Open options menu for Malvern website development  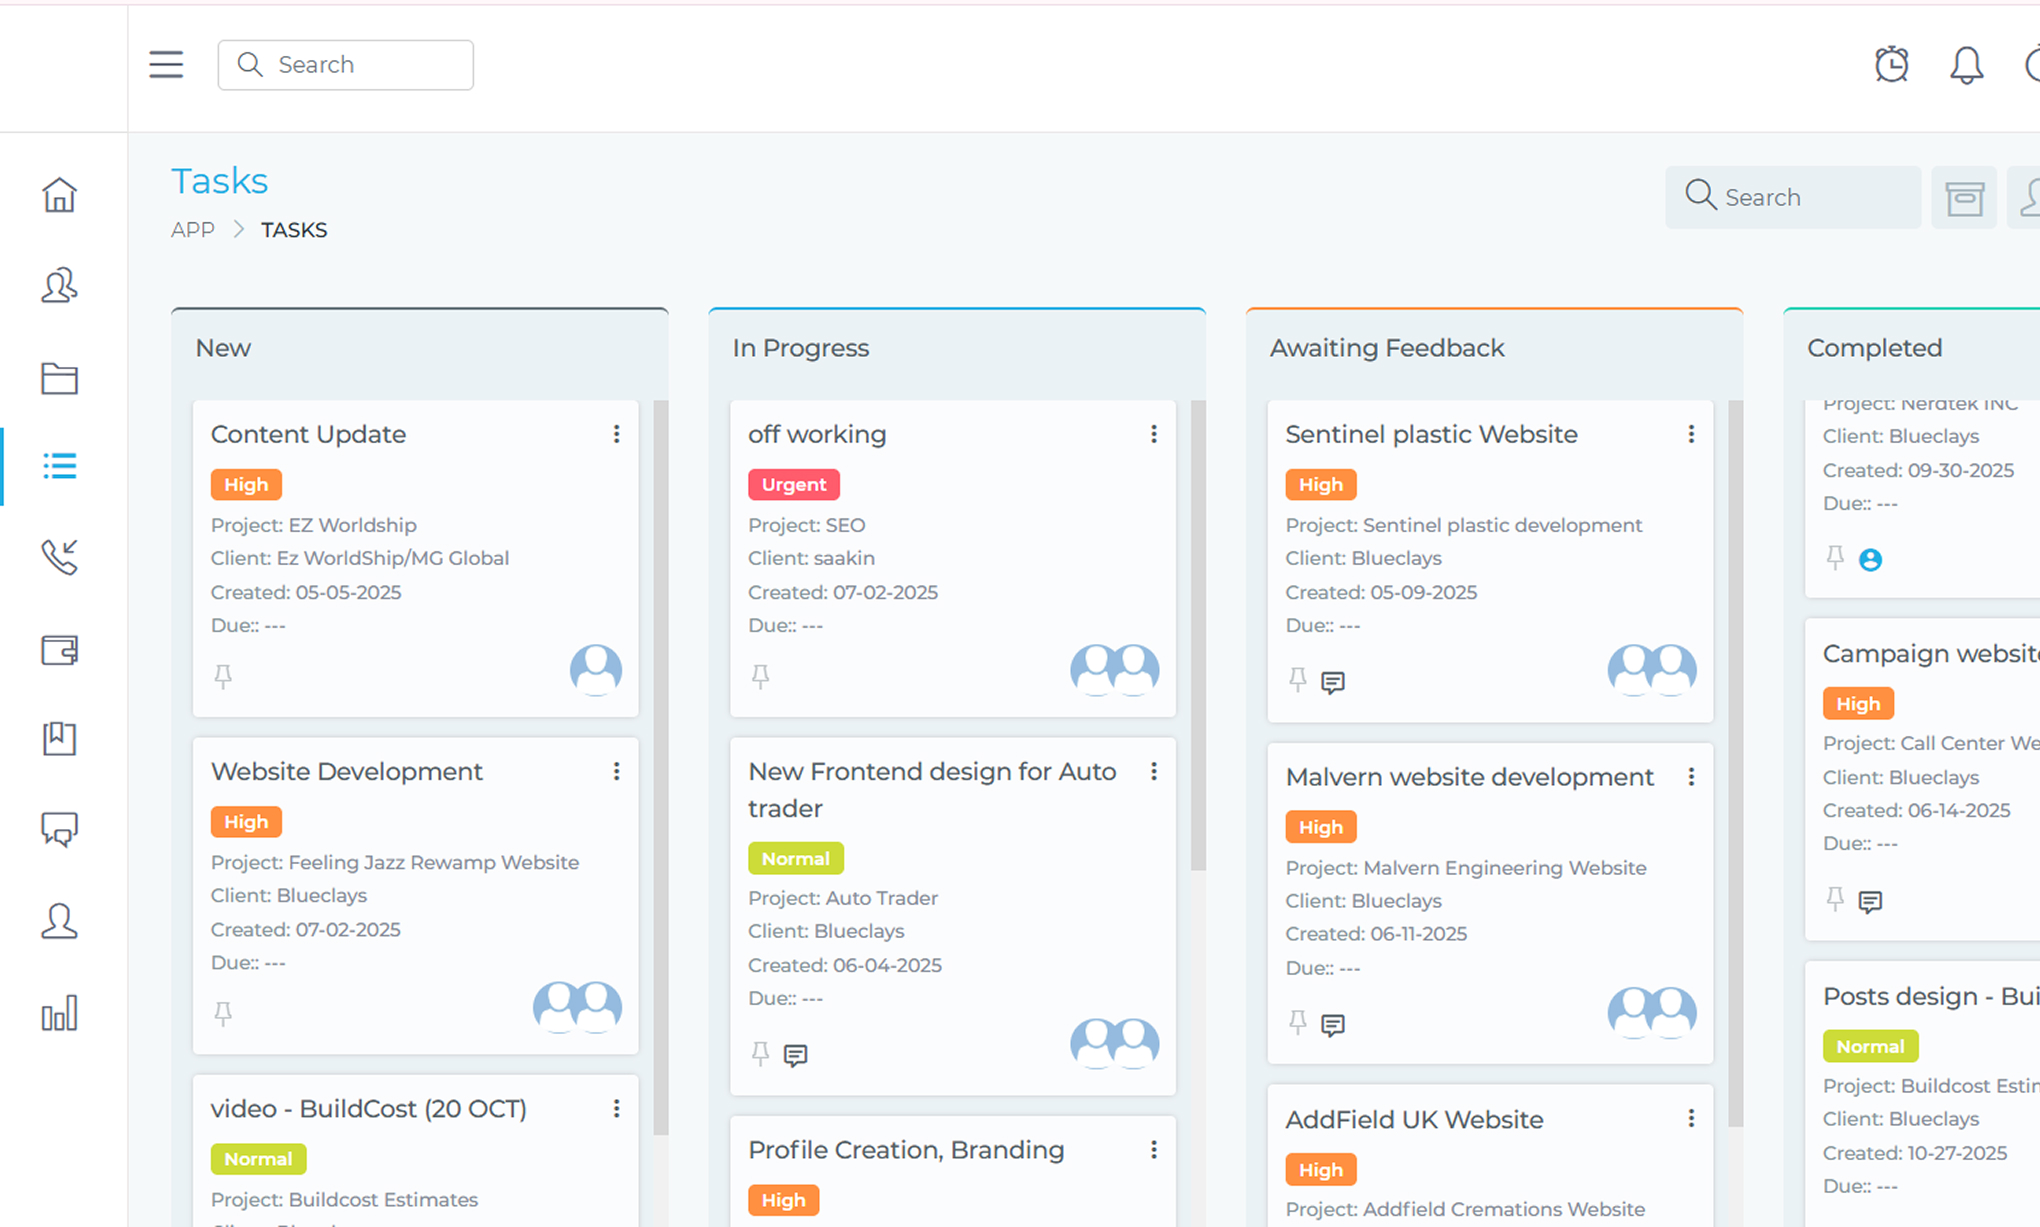click(x=1691, y=777)
